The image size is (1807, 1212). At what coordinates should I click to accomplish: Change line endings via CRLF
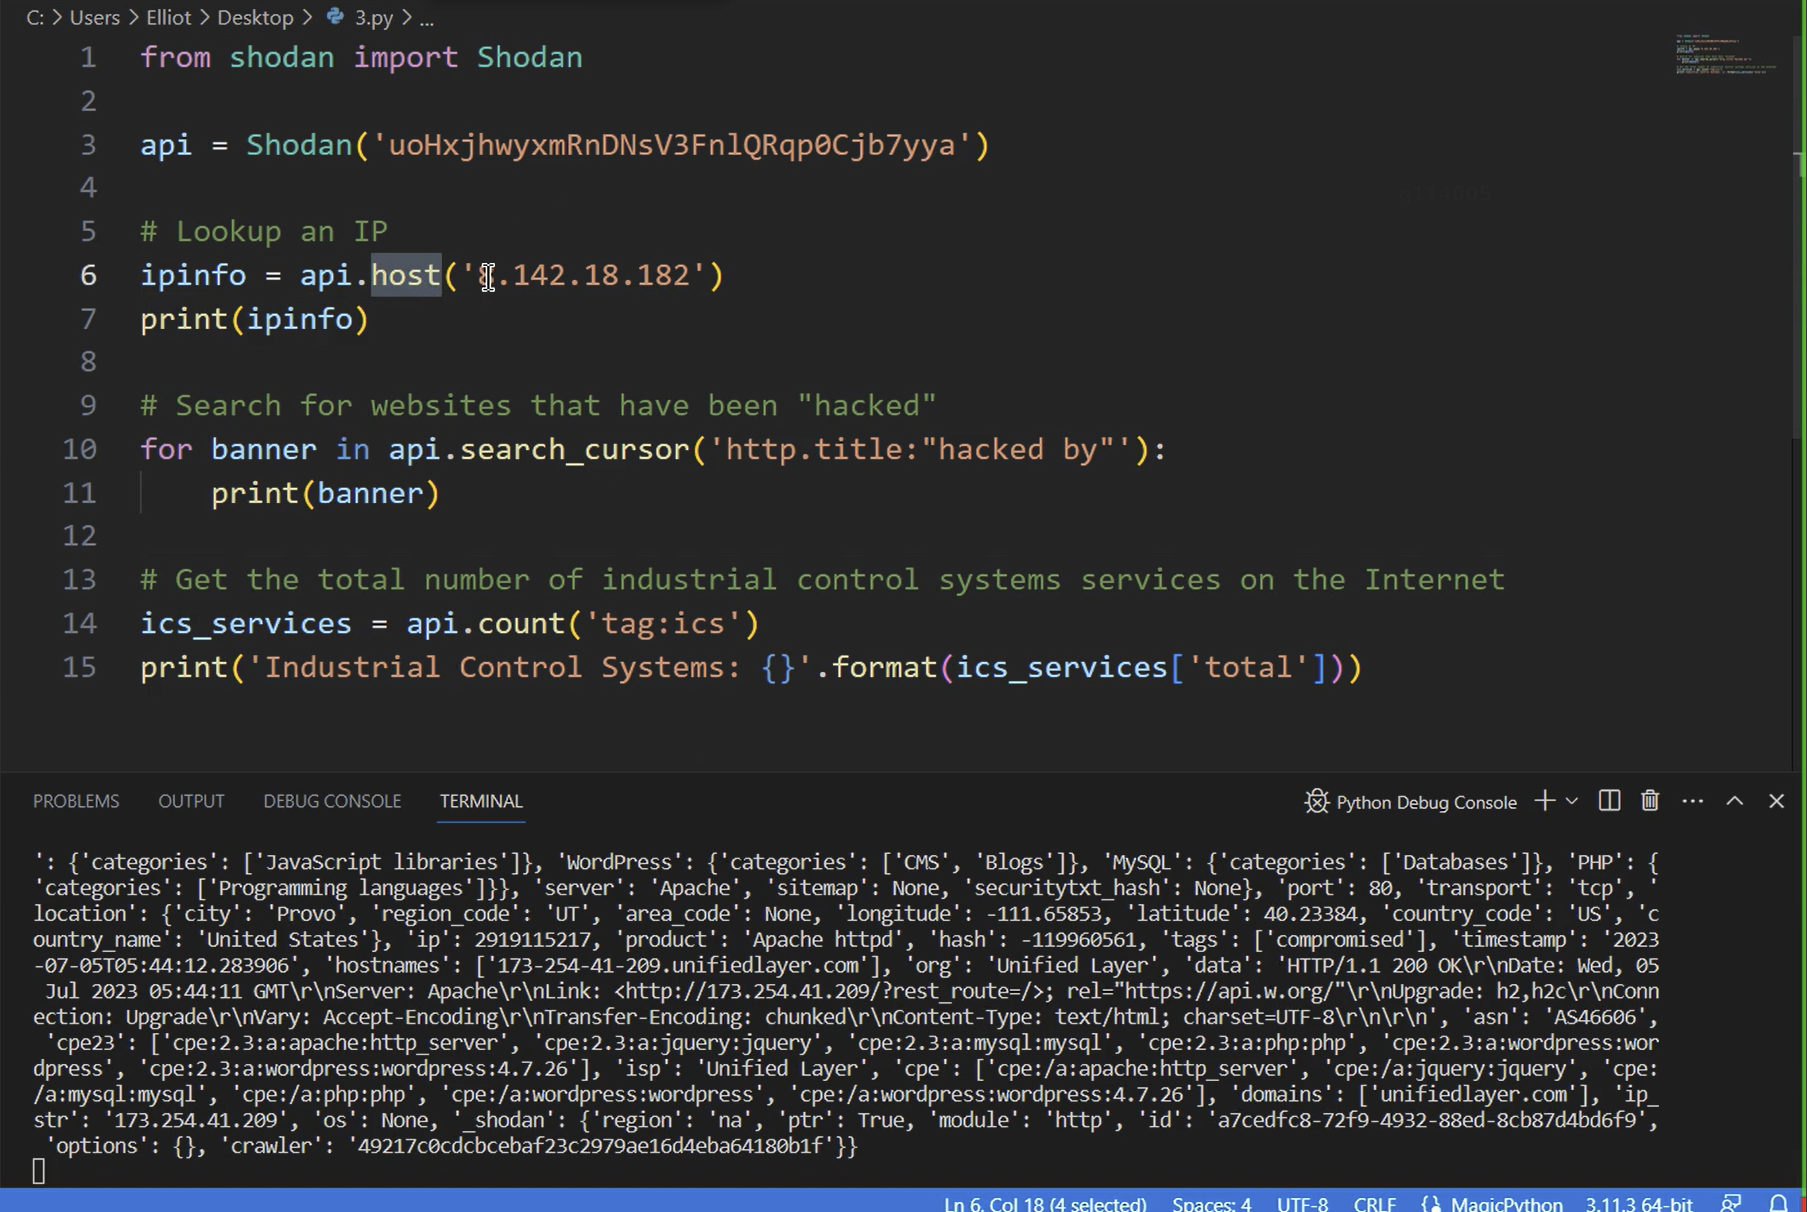click(x=1375, y=1203)
